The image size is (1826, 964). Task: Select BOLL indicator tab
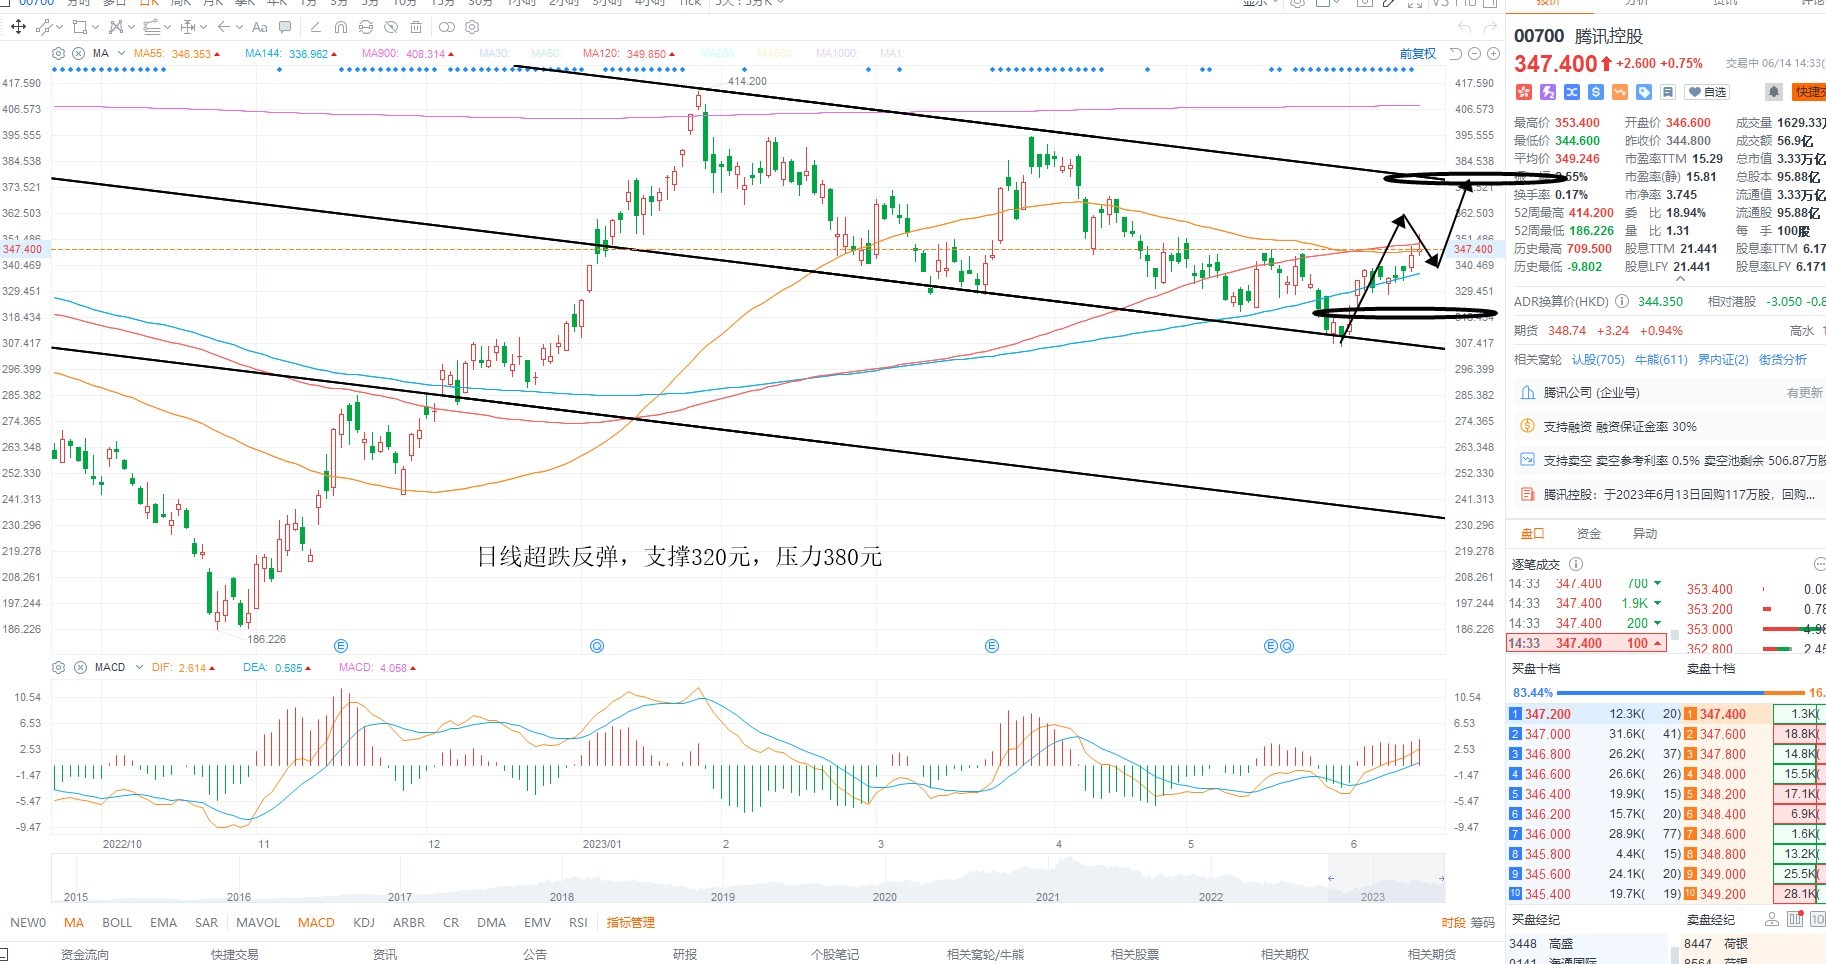click(117, 923)
